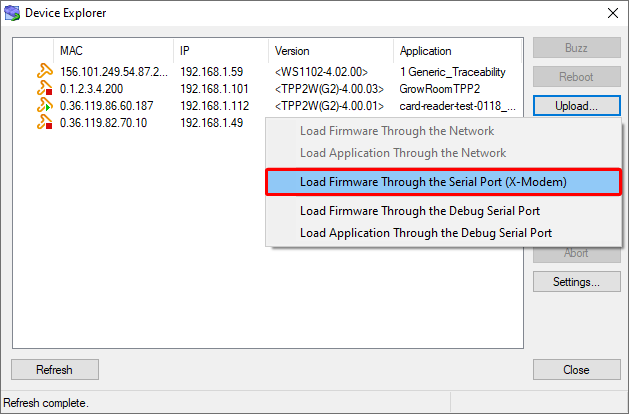Screen dimensions: 629x414
Task: Click the running device icon for 0.36.119.86.60.187
Action: click(44, 105)
